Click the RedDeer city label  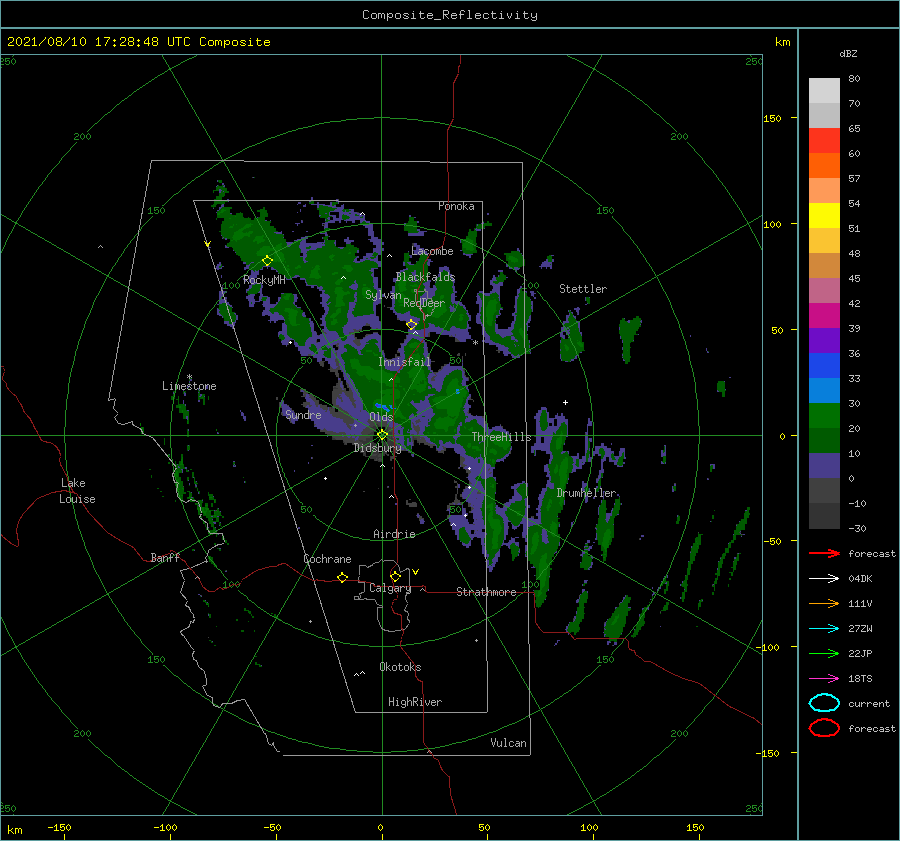tap(424, 303)
